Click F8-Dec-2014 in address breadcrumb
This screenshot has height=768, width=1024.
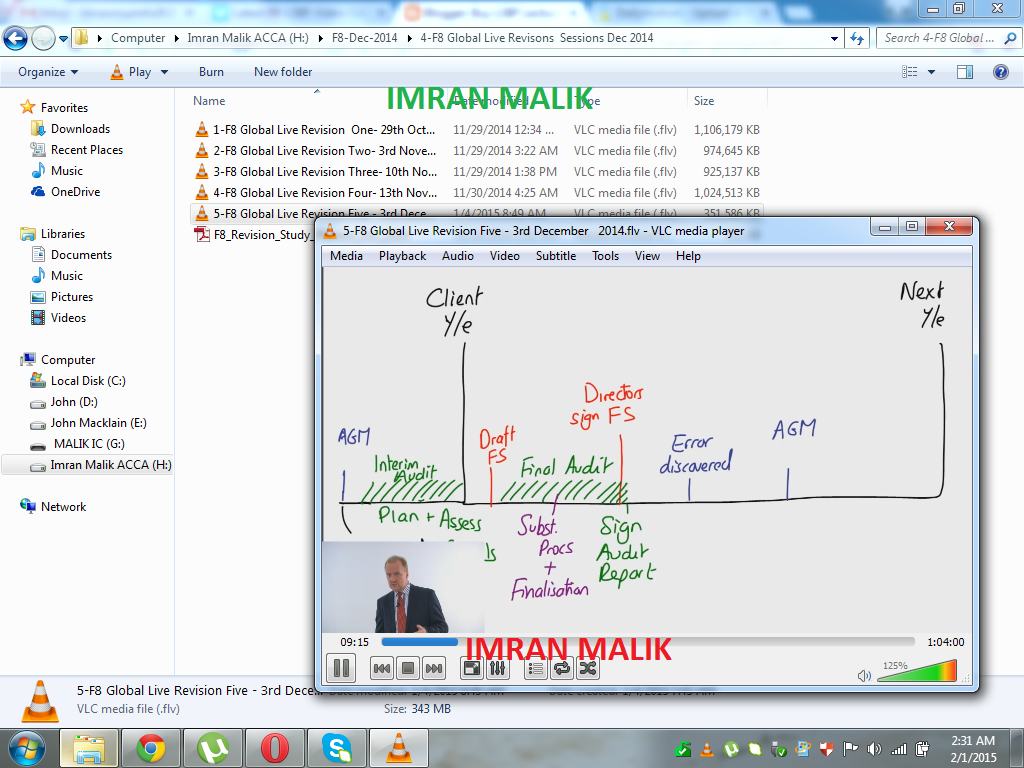click(x=364, y=38)
